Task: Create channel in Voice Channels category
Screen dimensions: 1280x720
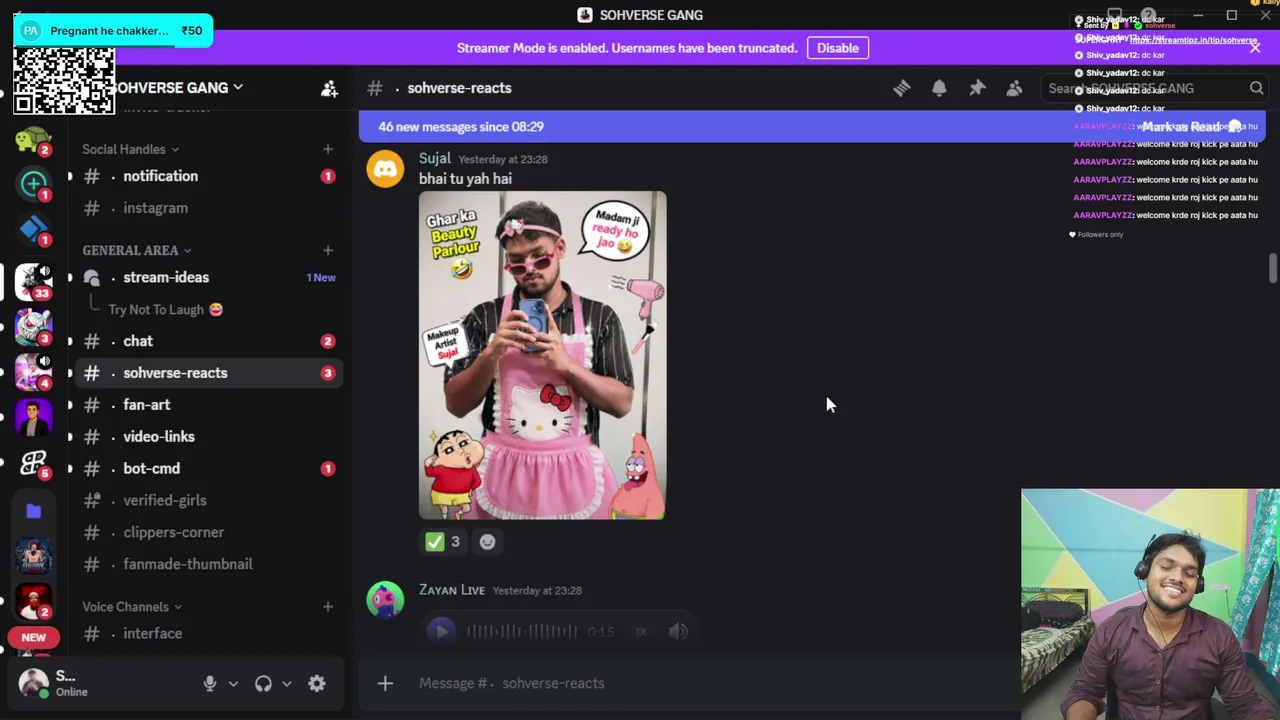Action: coord(328,606)
